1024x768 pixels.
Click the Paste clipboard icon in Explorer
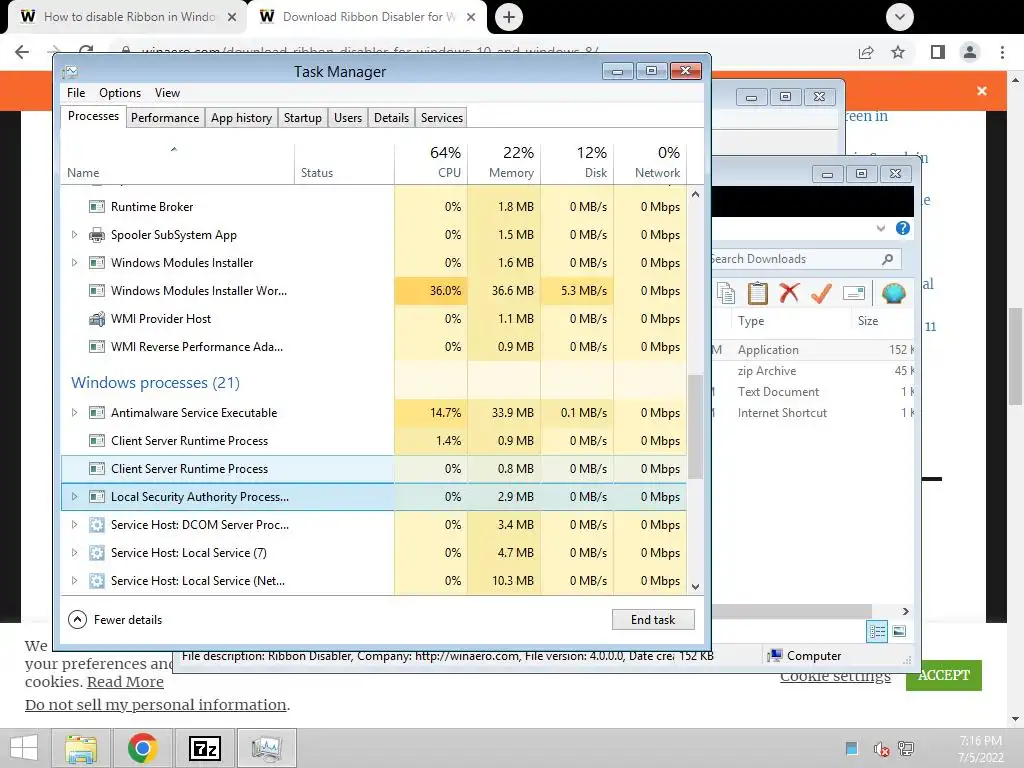[x=758, y=293]
